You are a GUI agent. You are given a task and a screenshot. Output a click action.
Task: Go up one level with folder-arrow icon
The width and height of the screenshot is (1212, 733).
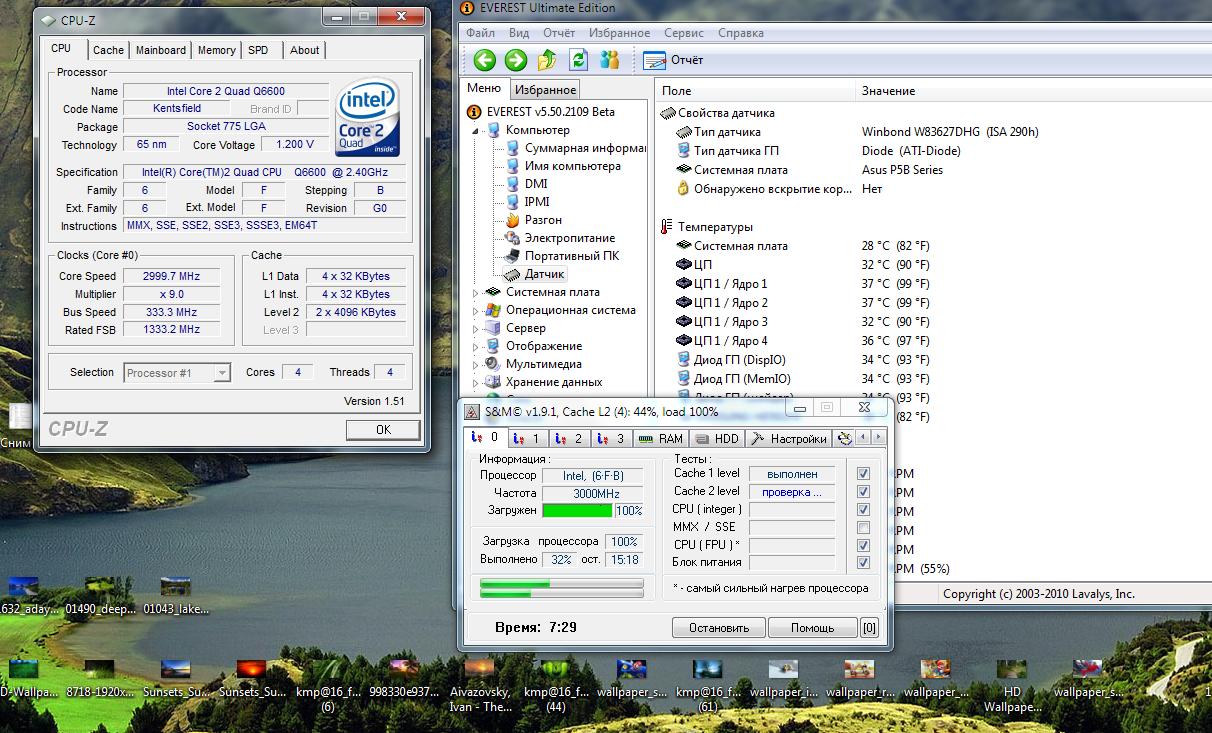(x=547, y=60)
